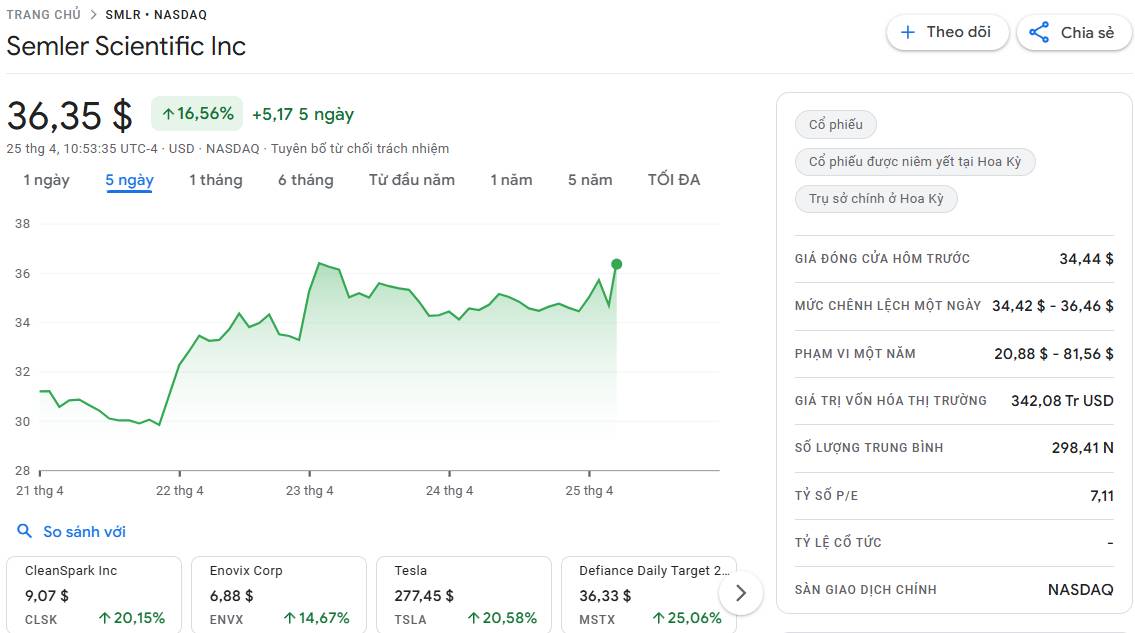Click the green endpoint dot on the chart

click(616, 264)
